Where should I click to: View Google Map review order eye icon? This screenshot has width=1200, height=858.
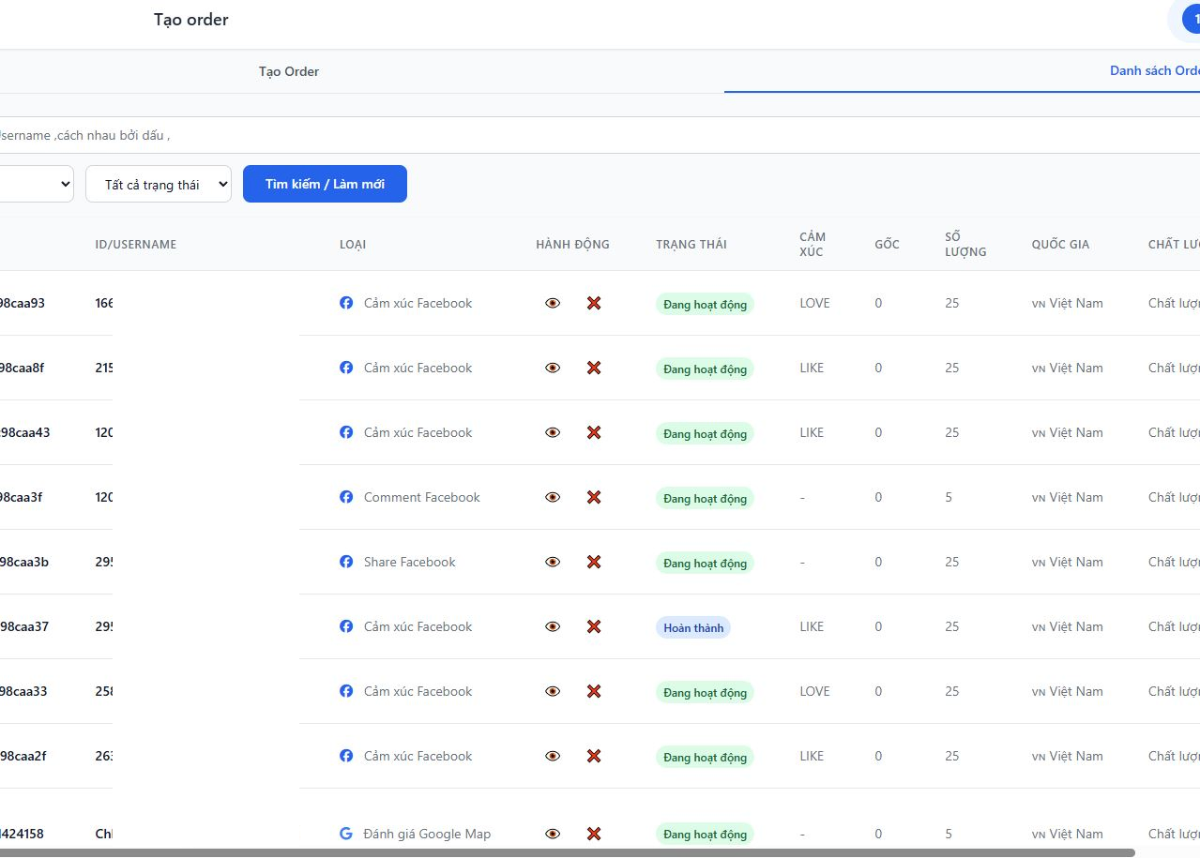(553, 834)
